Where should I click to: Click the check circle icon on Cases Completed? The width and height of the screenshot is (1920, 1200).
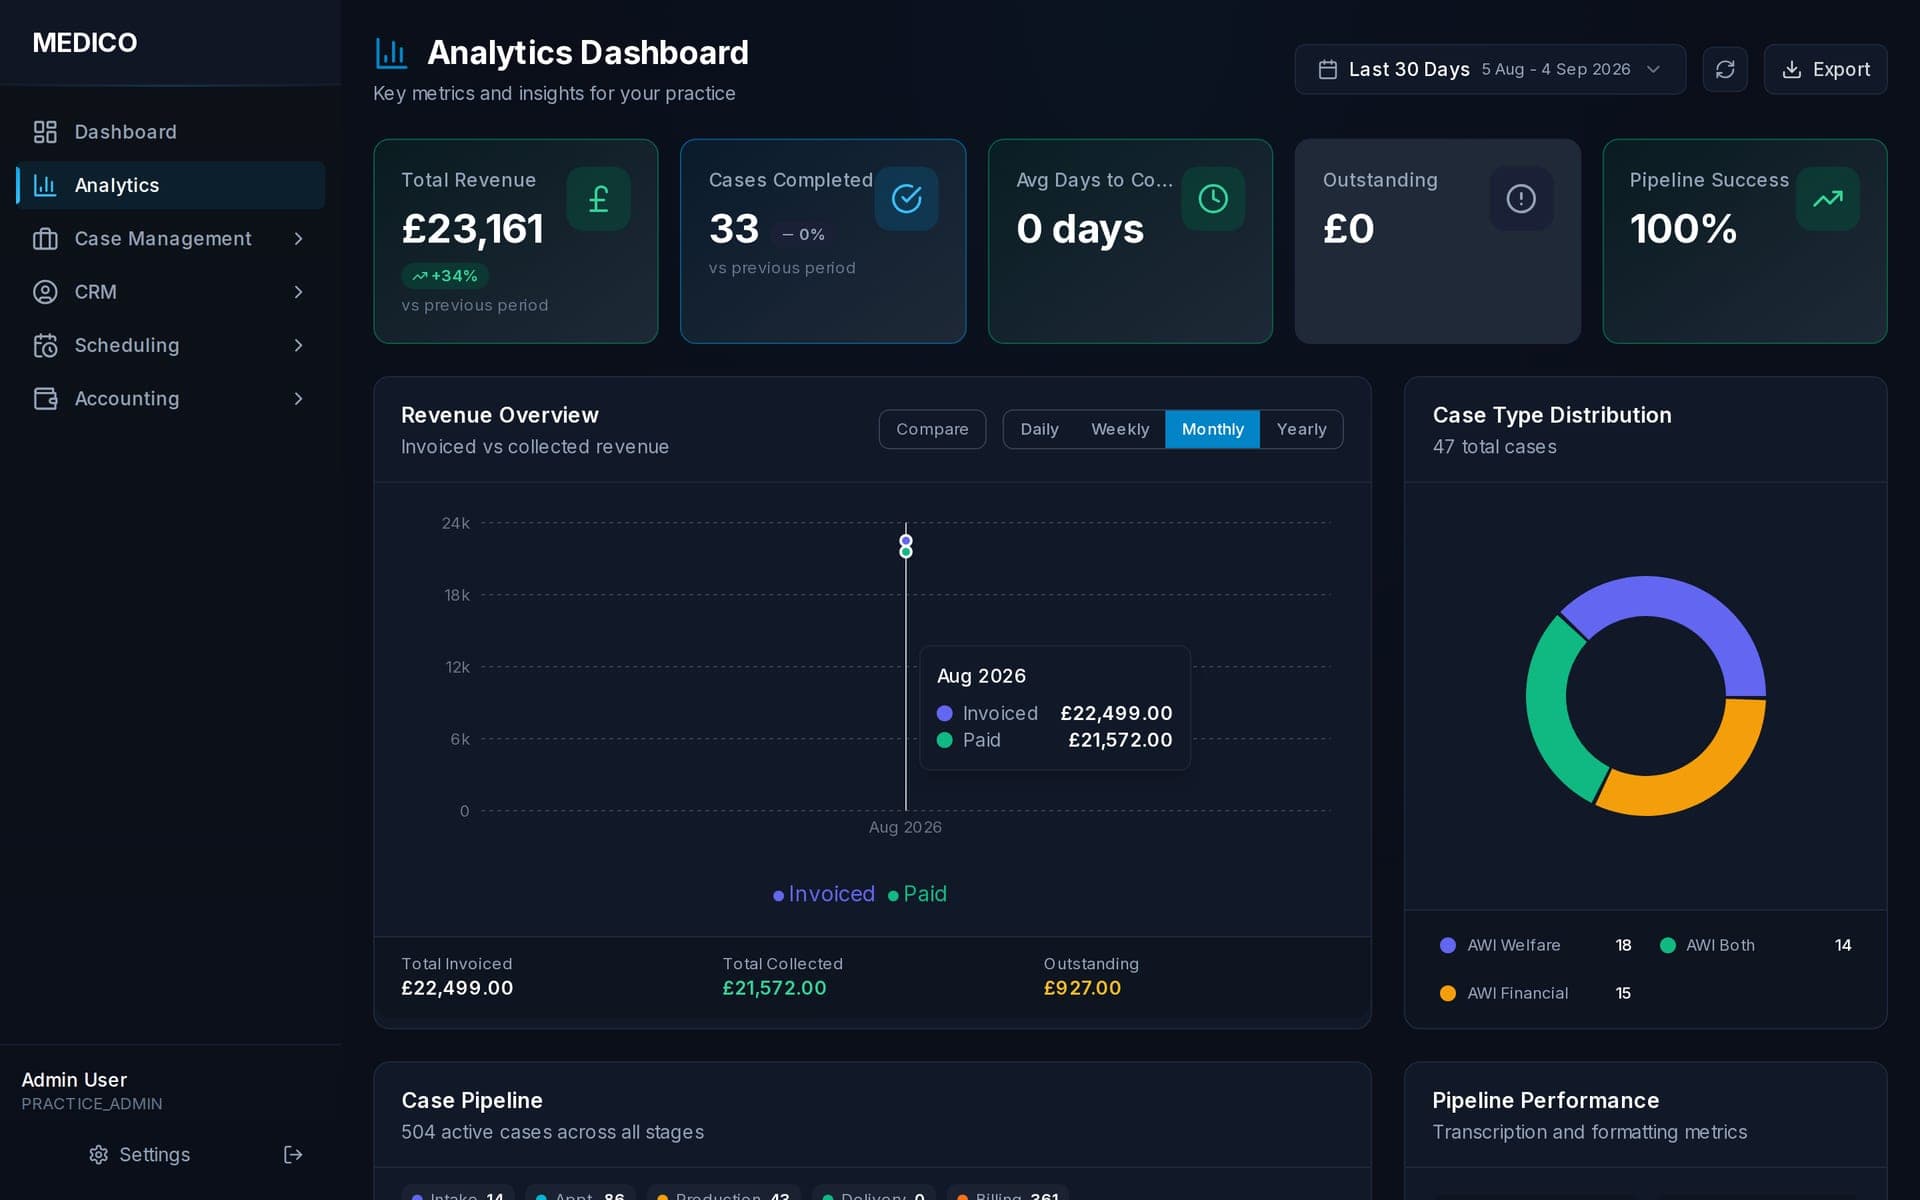click(906, 199)
